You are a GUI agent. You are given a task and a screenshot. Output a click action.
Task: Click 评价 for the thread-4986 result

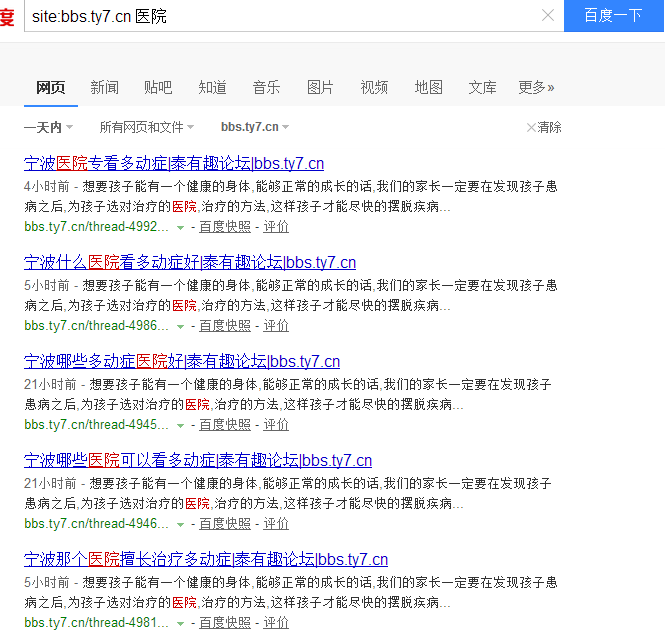pos(276,326)
